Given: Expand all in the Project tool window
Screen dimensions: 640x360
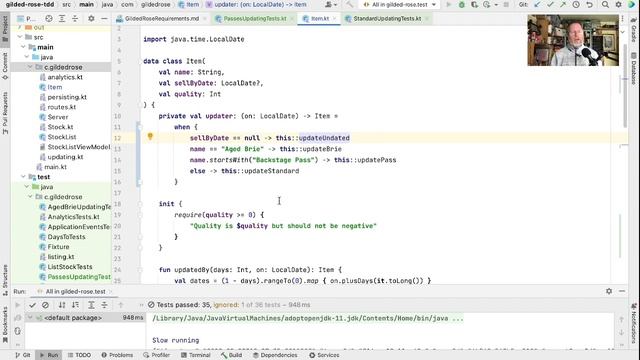Looking at the screenshot, I should [x=62, y=19].
